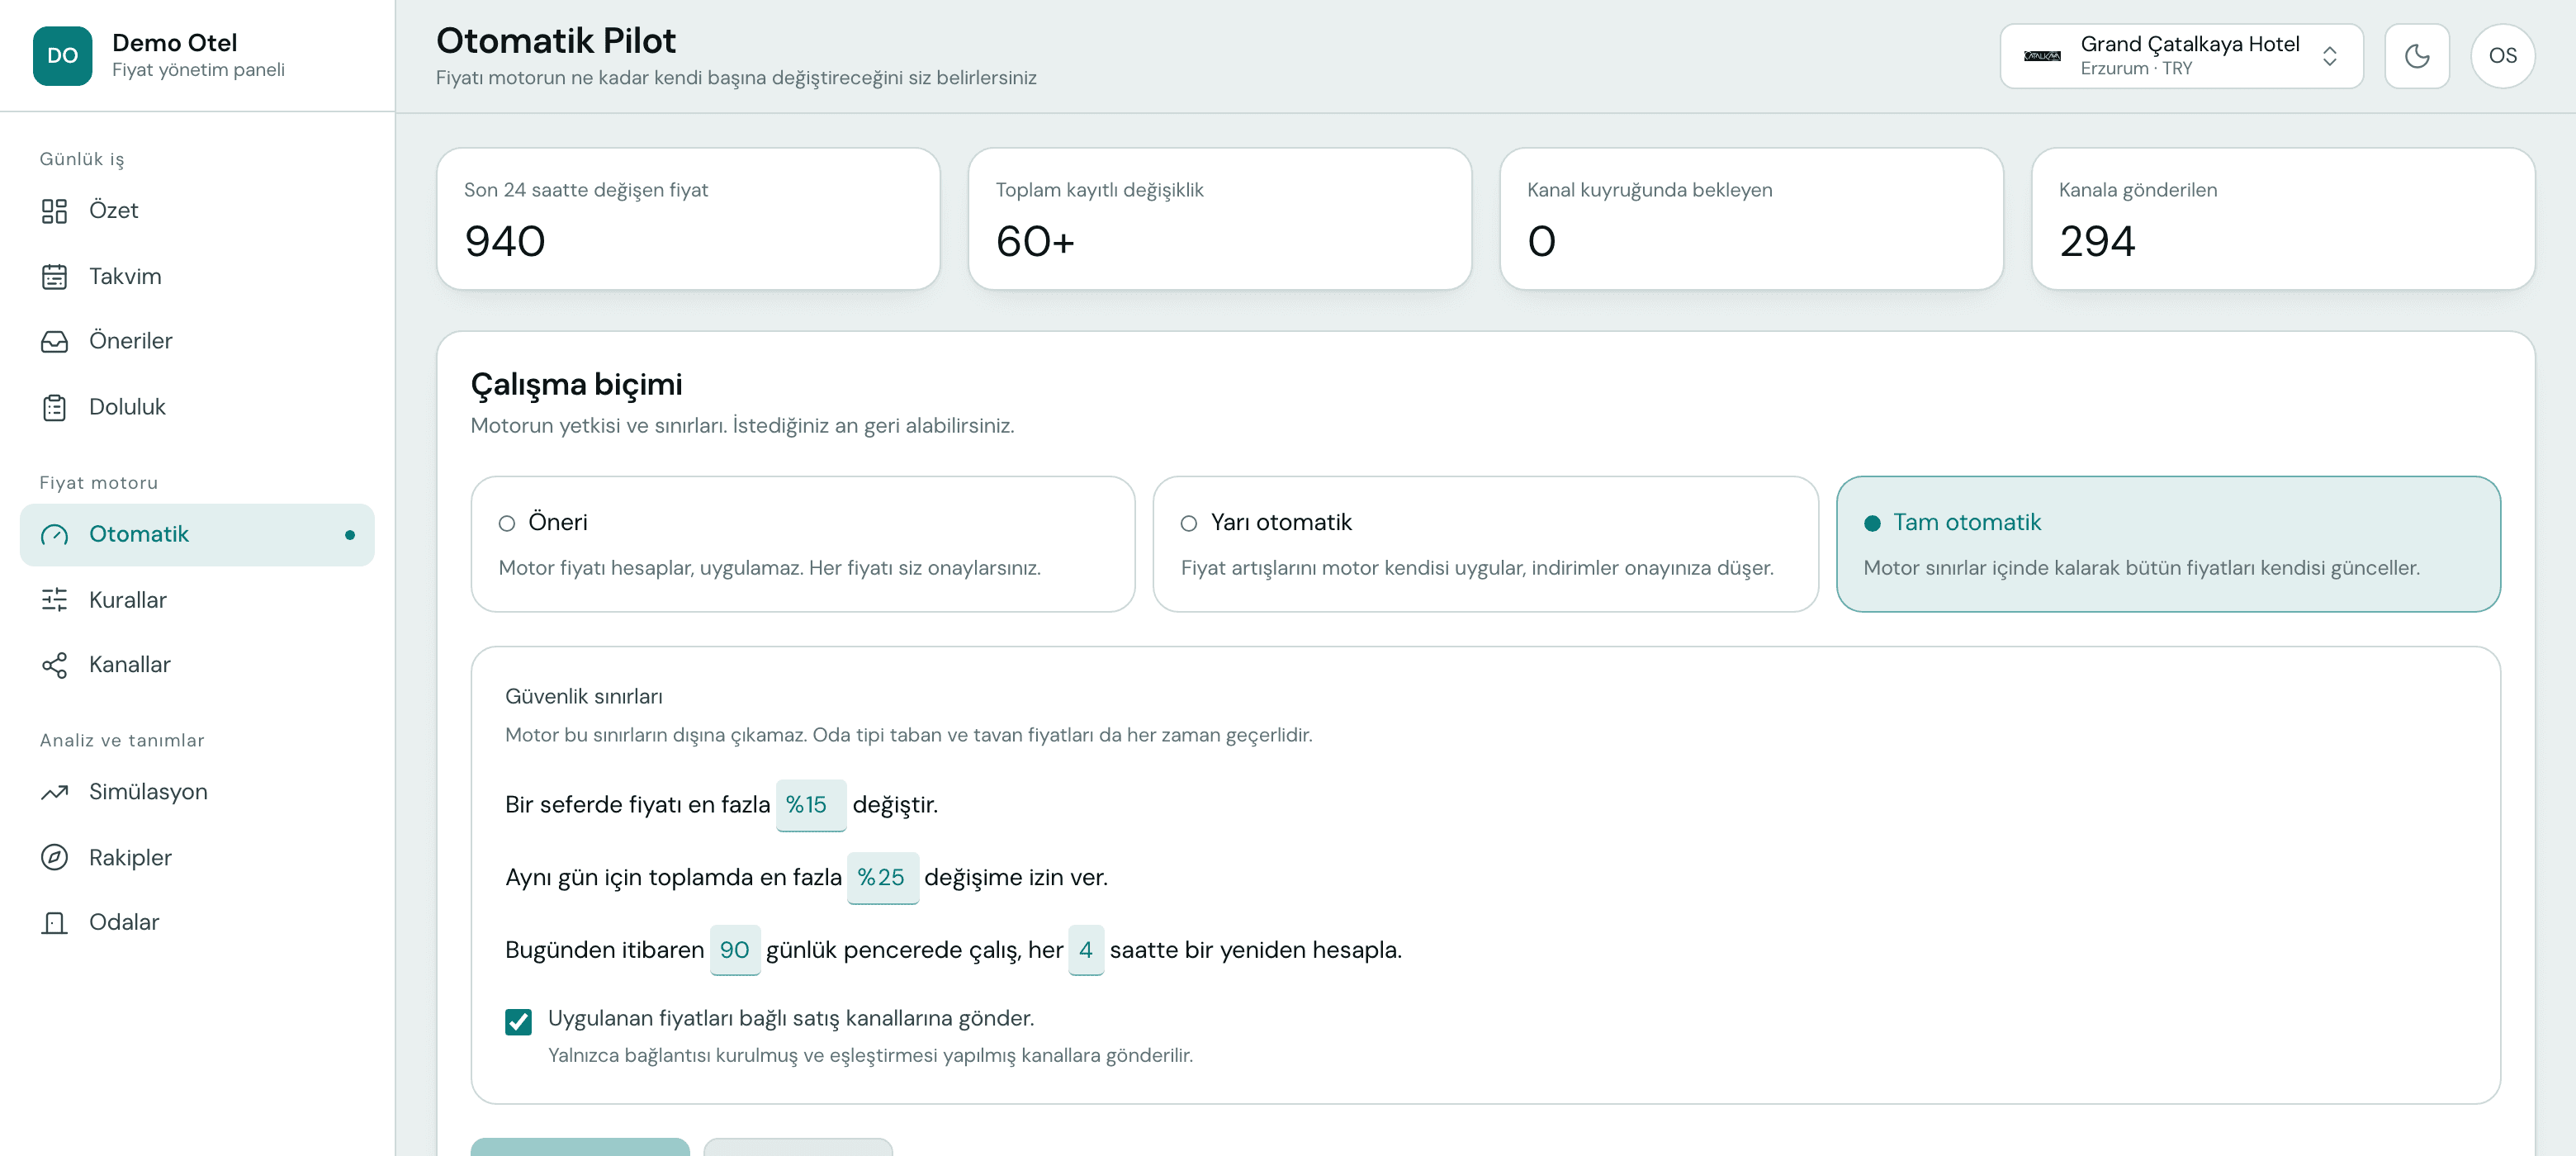The width and height of the screenshot is (2576, 1156).
Task: Select the Öneri working mode
Action: tap(802, 544)
